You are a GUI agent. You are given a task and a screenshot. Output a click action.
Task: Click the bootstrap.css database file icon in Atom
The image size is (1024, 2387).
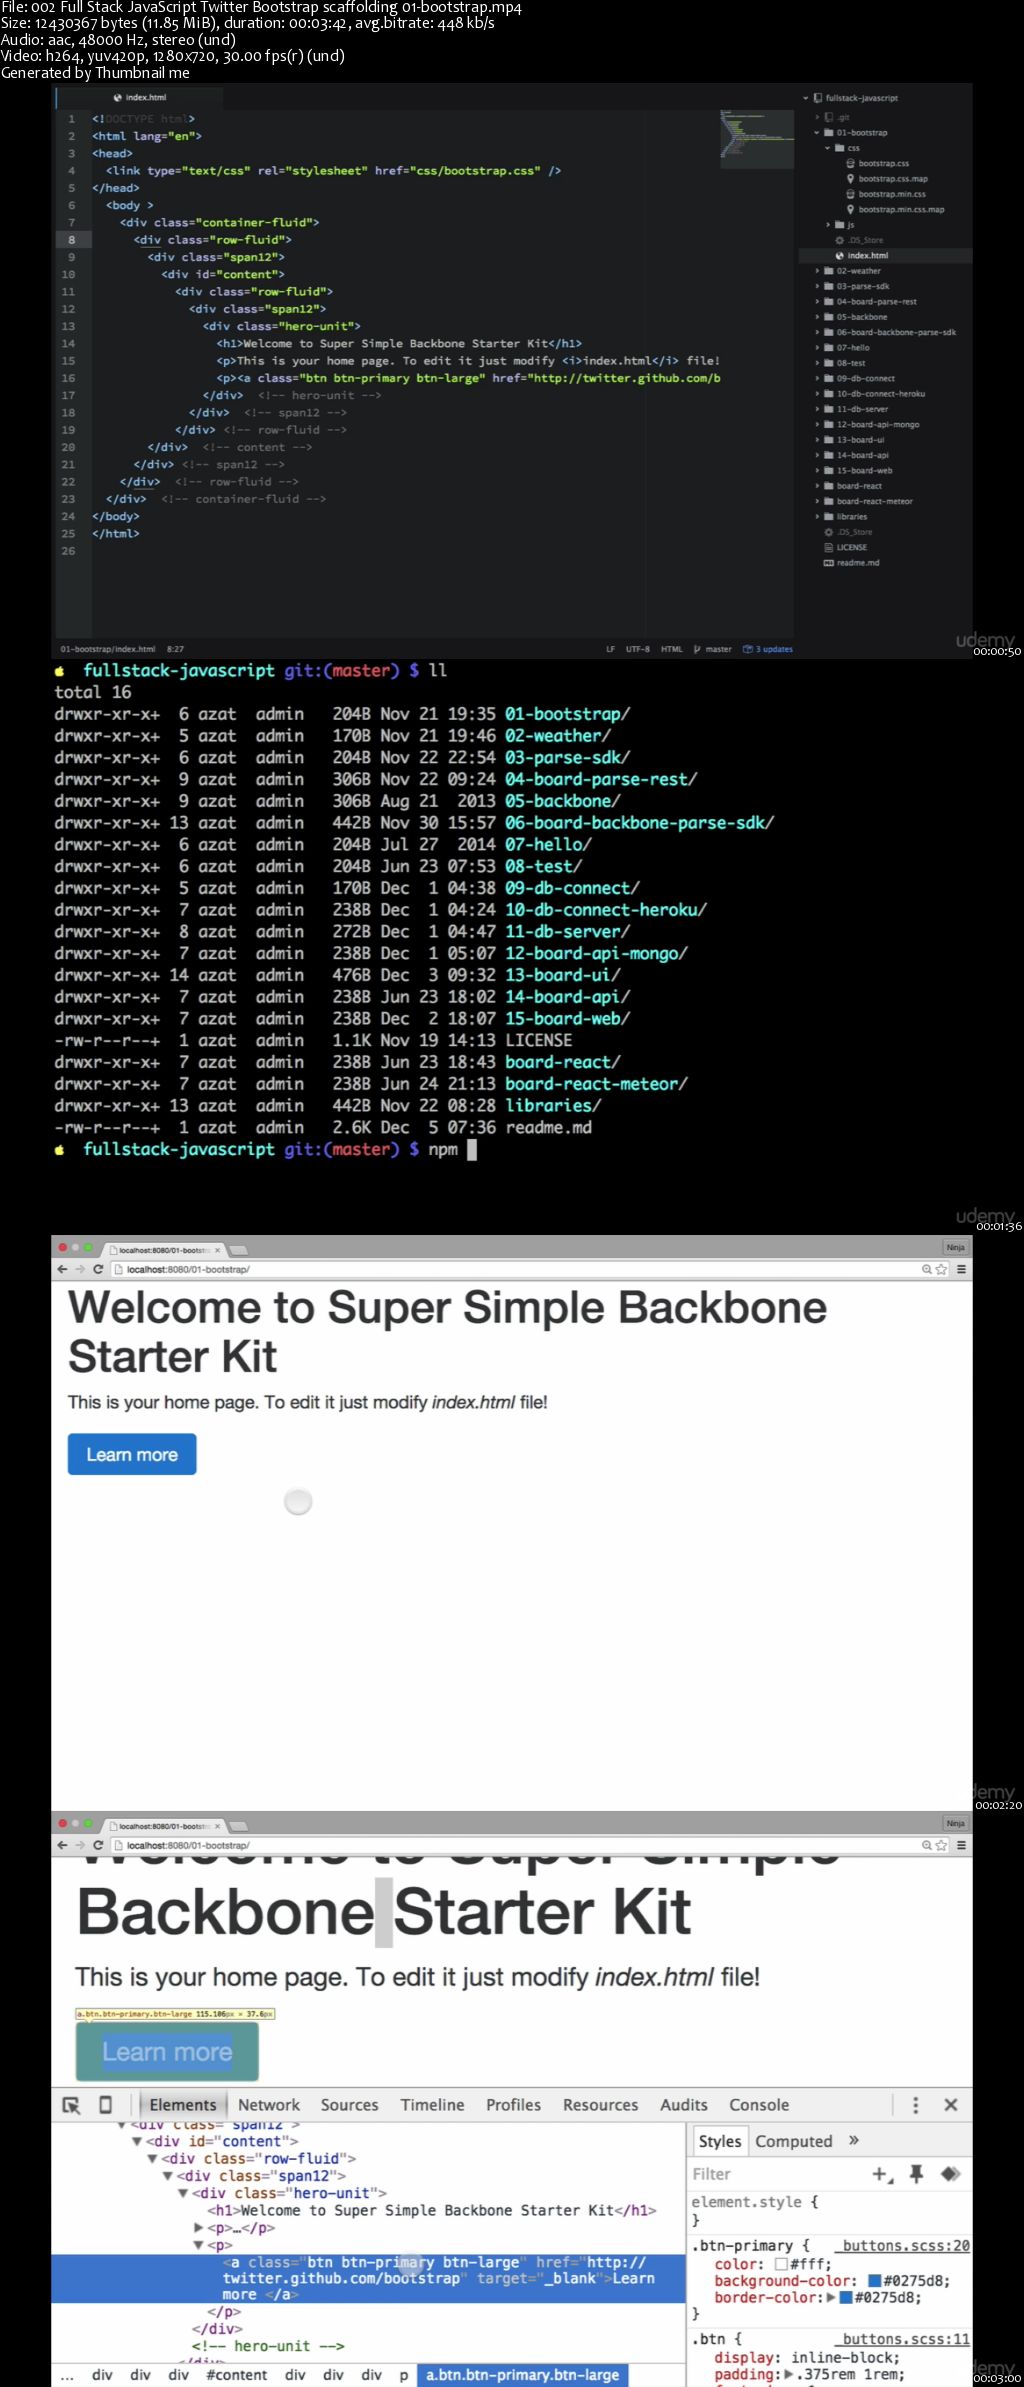(x=851, y=163)
